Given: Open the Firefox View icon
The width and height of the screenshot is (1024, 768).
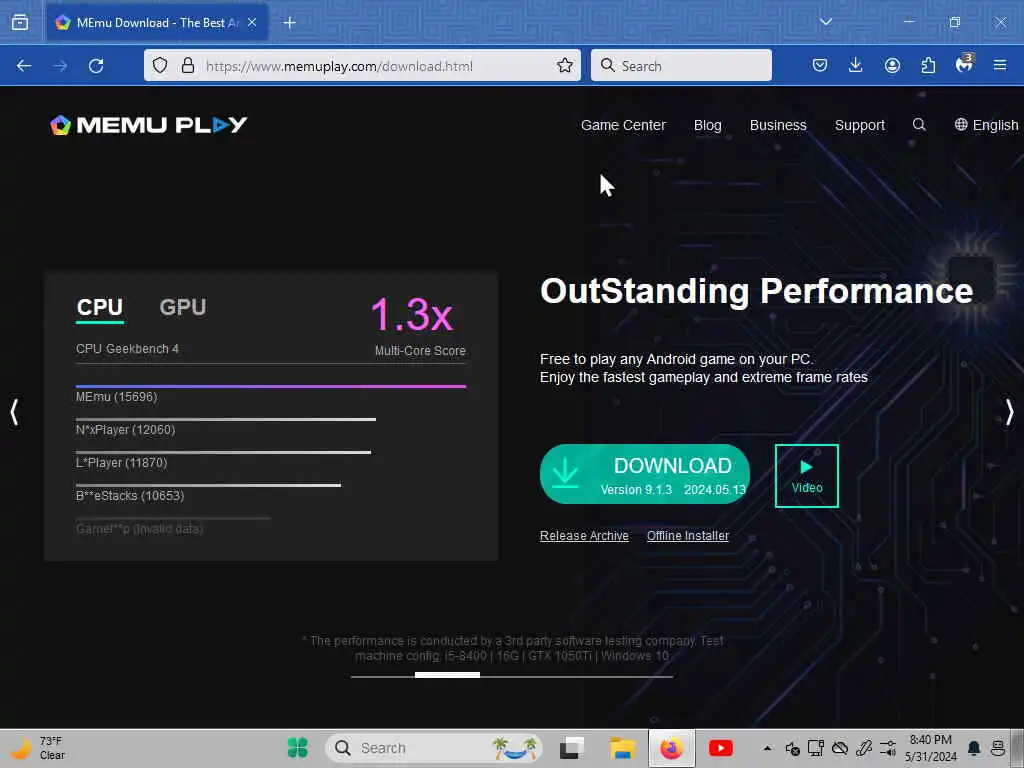Looking at the screenshot, I should (20, 22).
